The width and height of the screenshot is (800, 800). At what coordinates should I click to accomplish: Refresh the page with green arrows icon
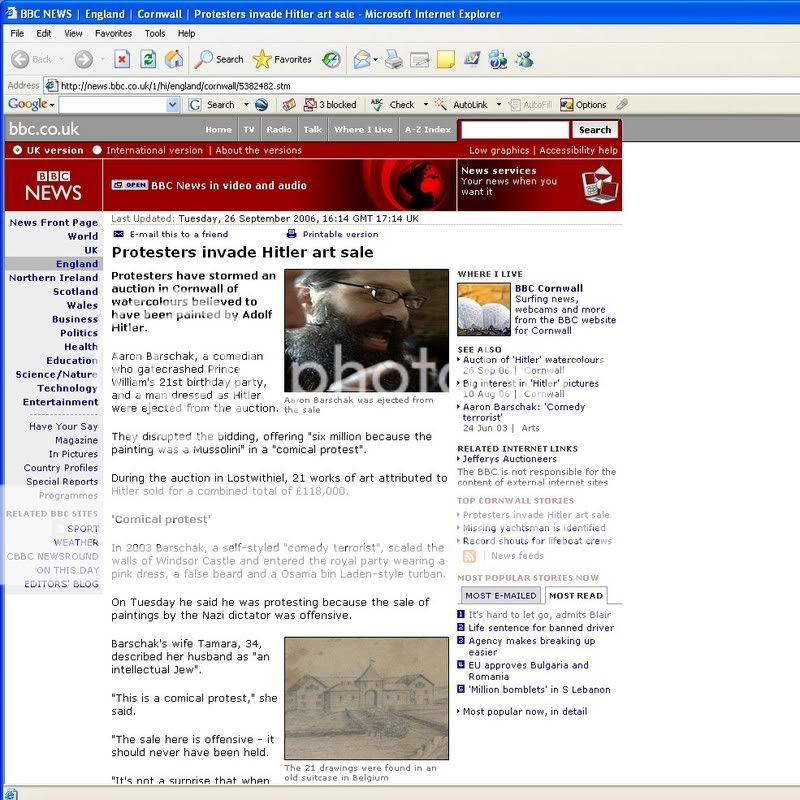148,59
